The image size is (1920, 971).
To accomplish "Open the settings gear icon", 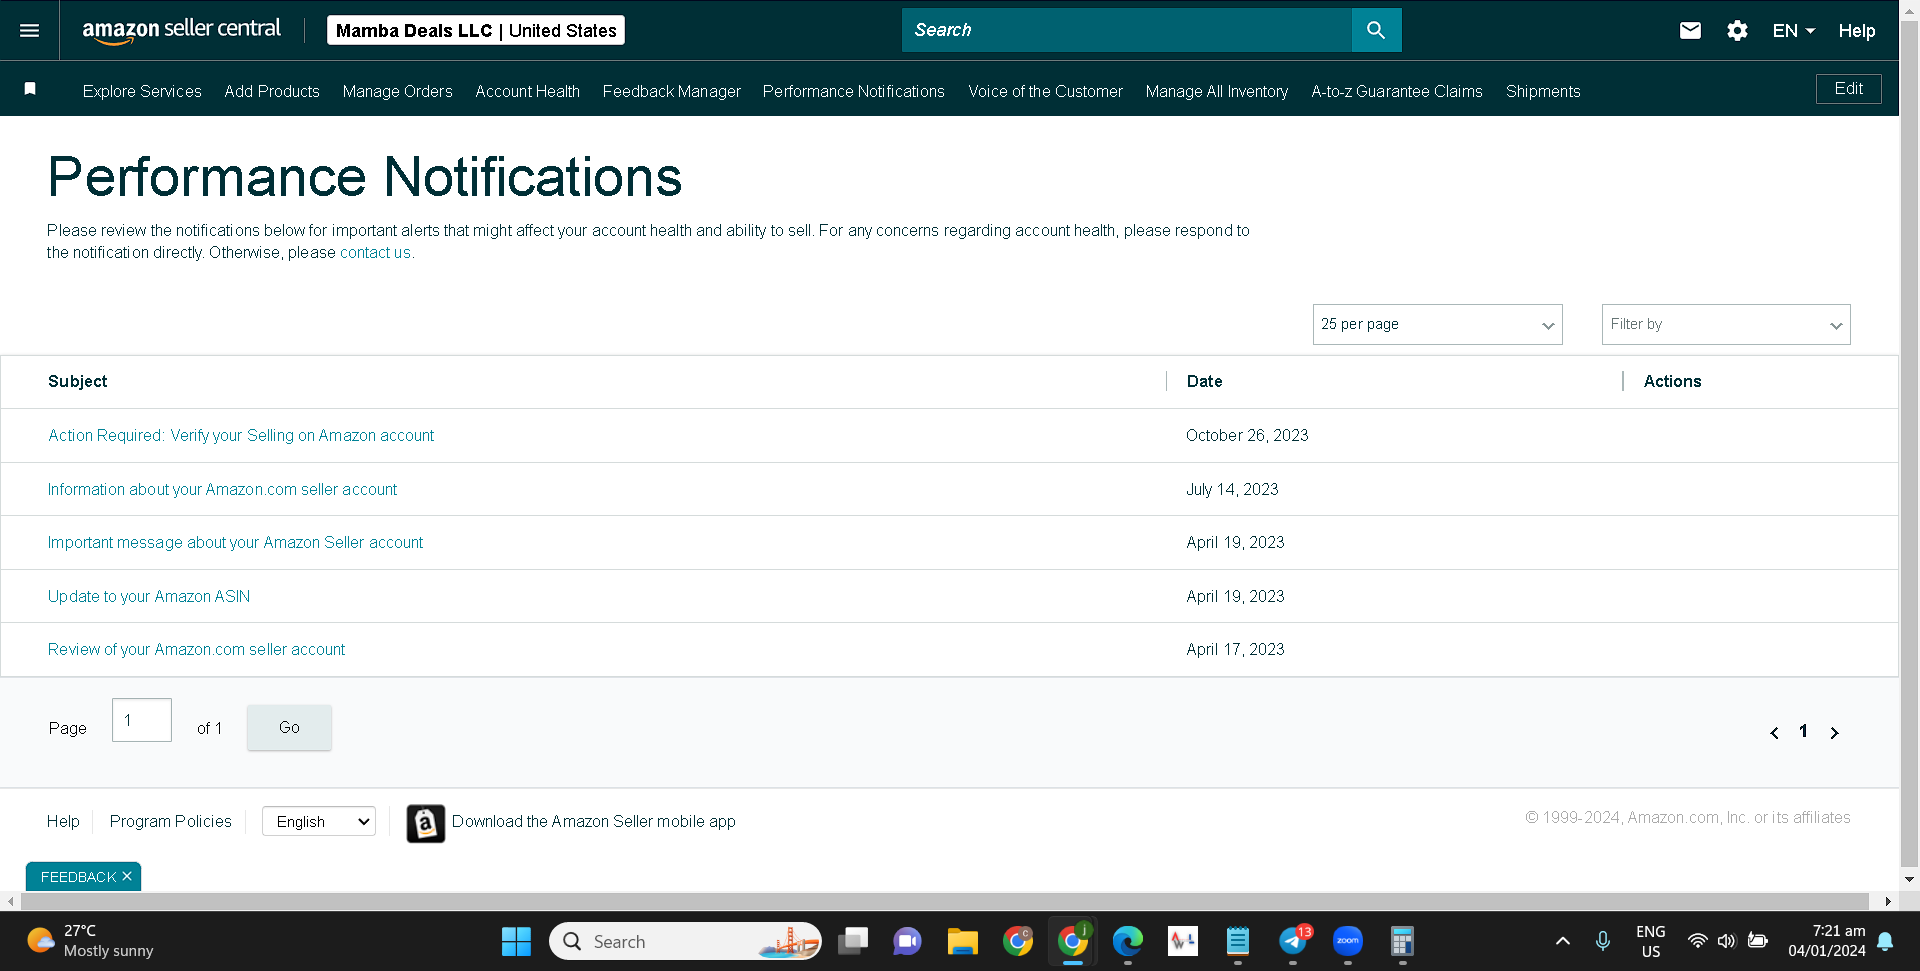I will pos(1738,31).
